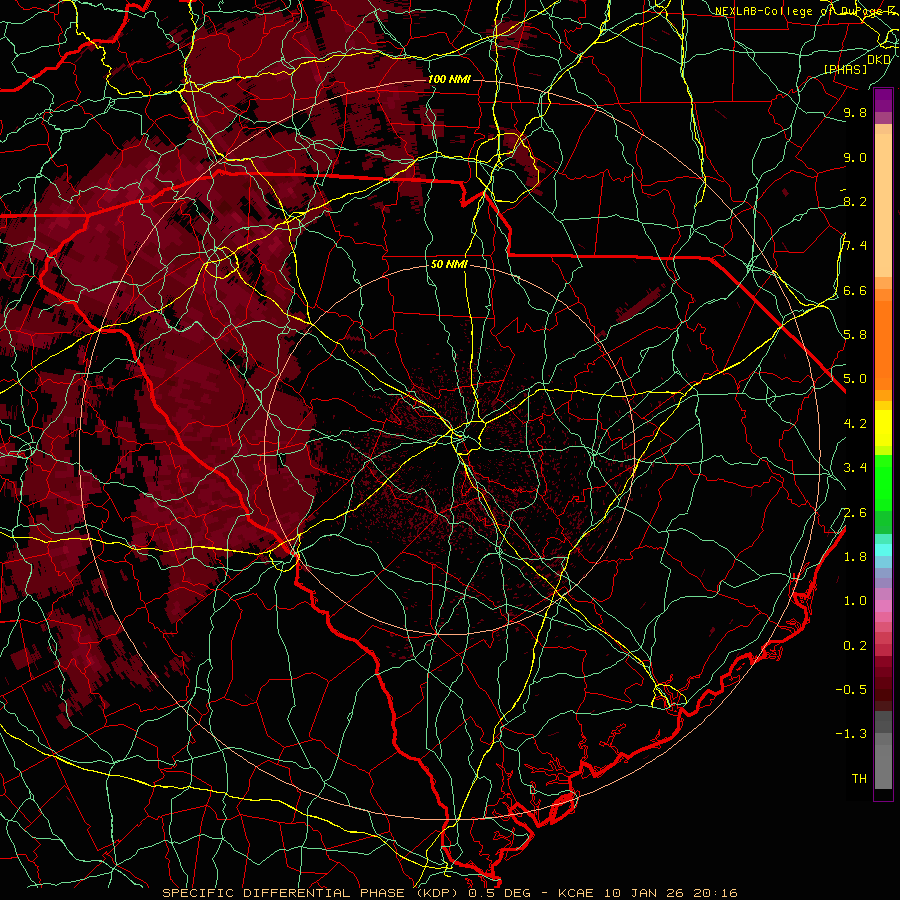Image resolution: width=900 pixels, height=900 pixels.
Task: Click the '9.8' scale value
Action: coord(855,113)
